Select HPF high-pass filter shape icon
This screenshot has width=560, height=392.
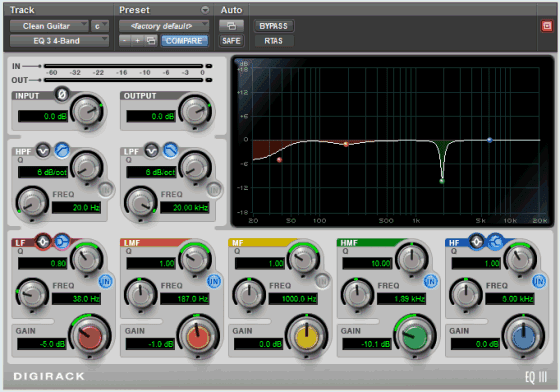[62, 150]
